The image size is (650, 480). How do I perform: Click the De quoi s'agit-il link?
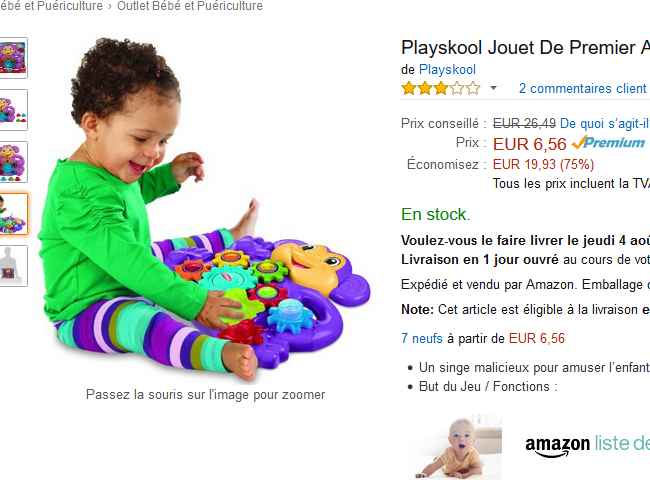604,123
